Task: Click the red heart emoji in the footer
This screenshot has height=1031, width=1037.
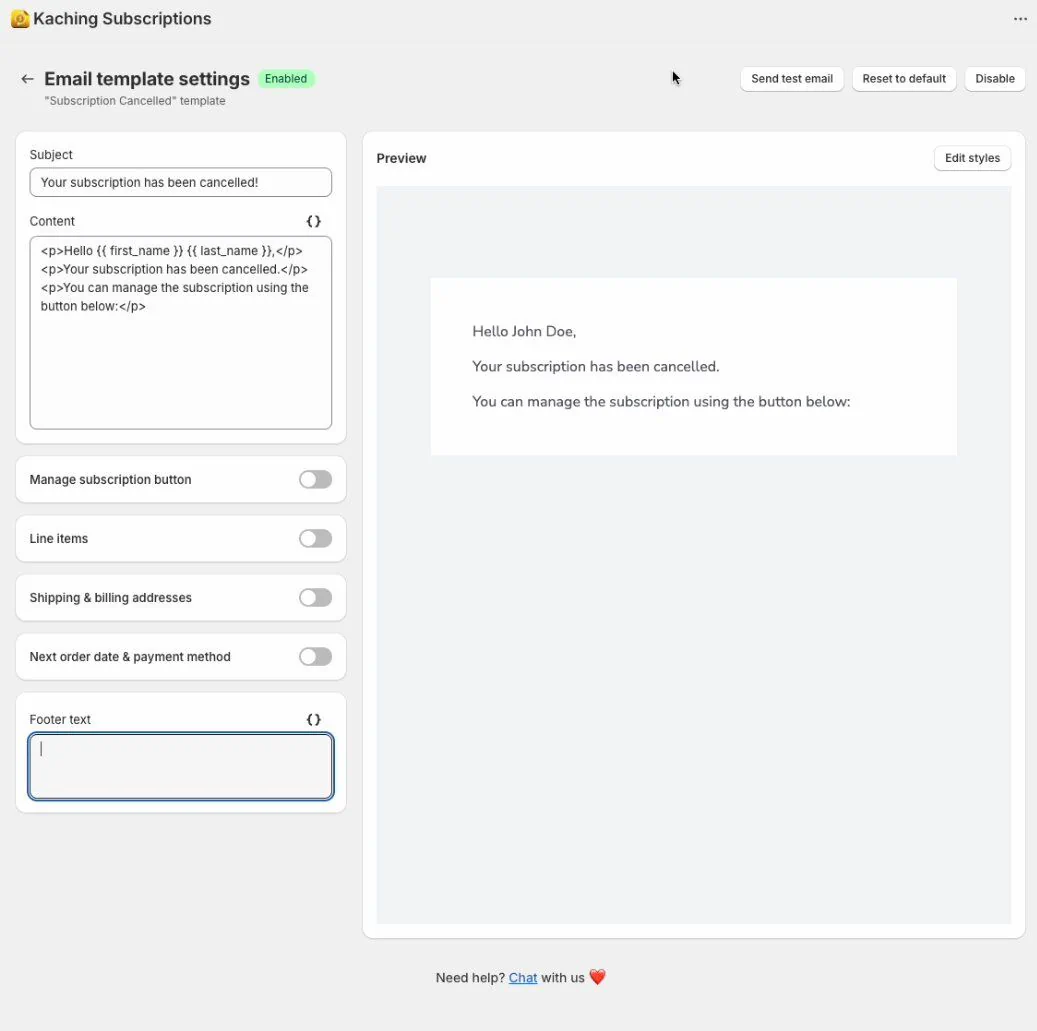Action: click(x=597, y=977)
